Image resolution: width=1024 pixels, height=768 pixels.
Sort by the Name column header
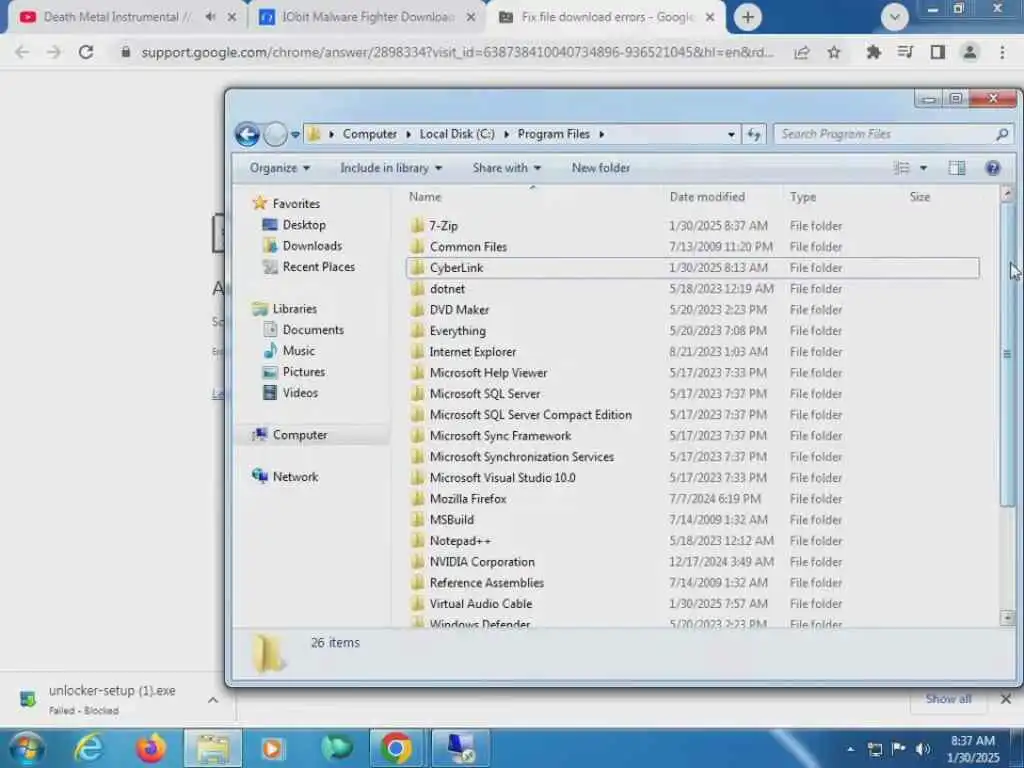(425, 197)
